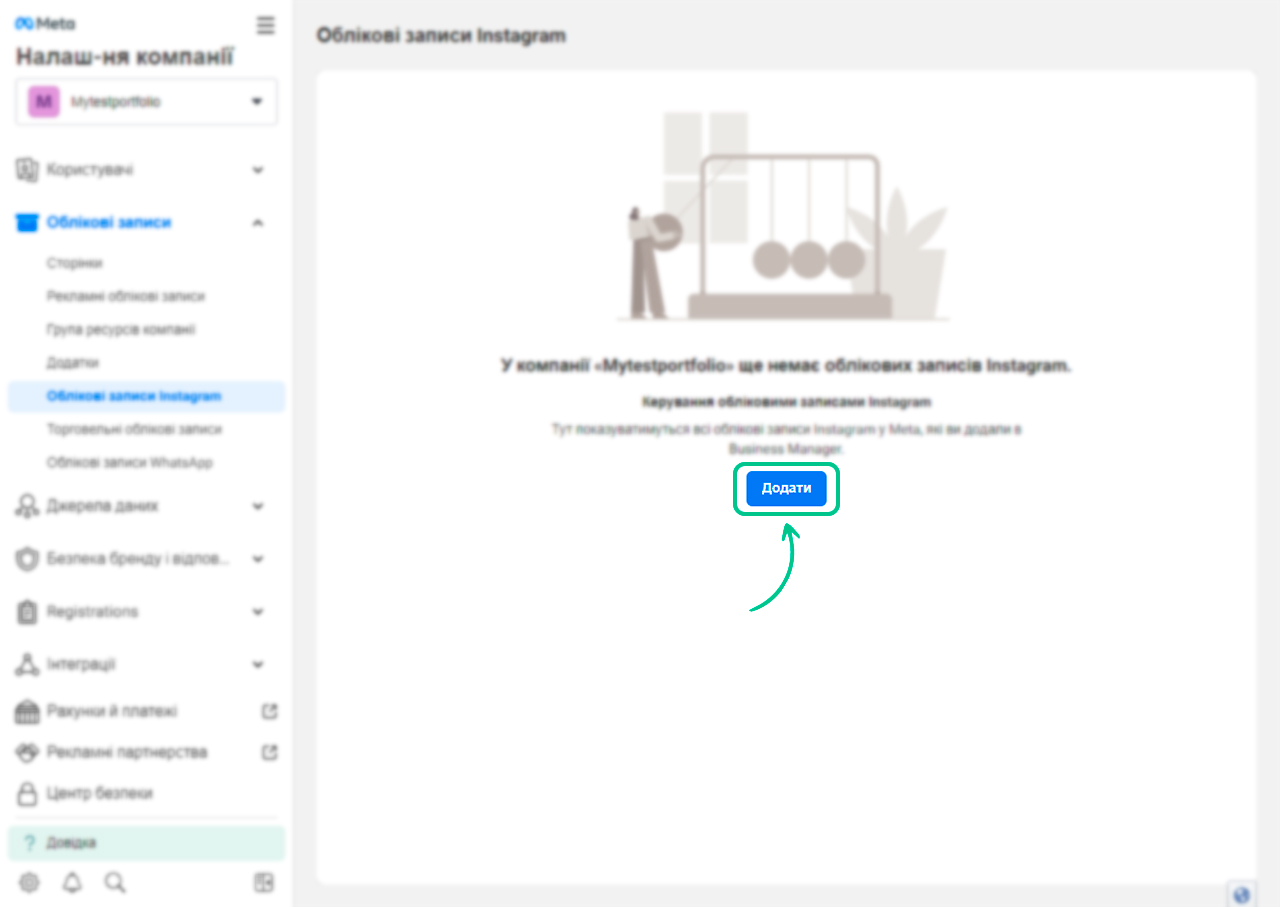The height and width of the screenshot is (907, 1280).
Task: Click the Облікові записи briefcase icon
Action: 27,222
